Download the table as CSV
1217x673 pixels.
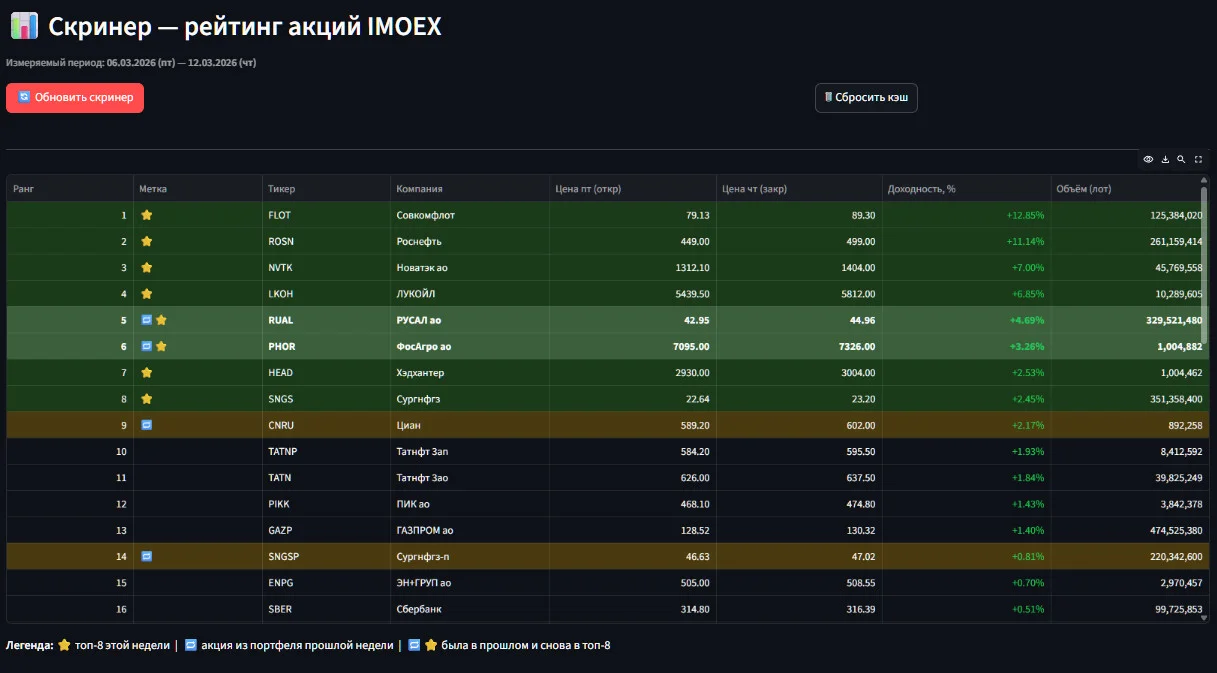1165,159
